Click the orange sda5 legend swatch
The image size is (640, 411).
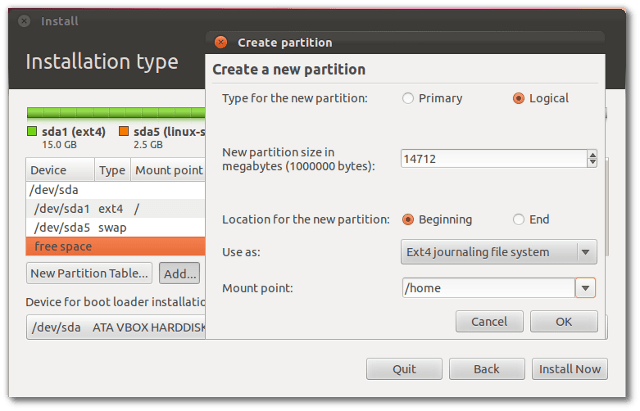(124, 131)
